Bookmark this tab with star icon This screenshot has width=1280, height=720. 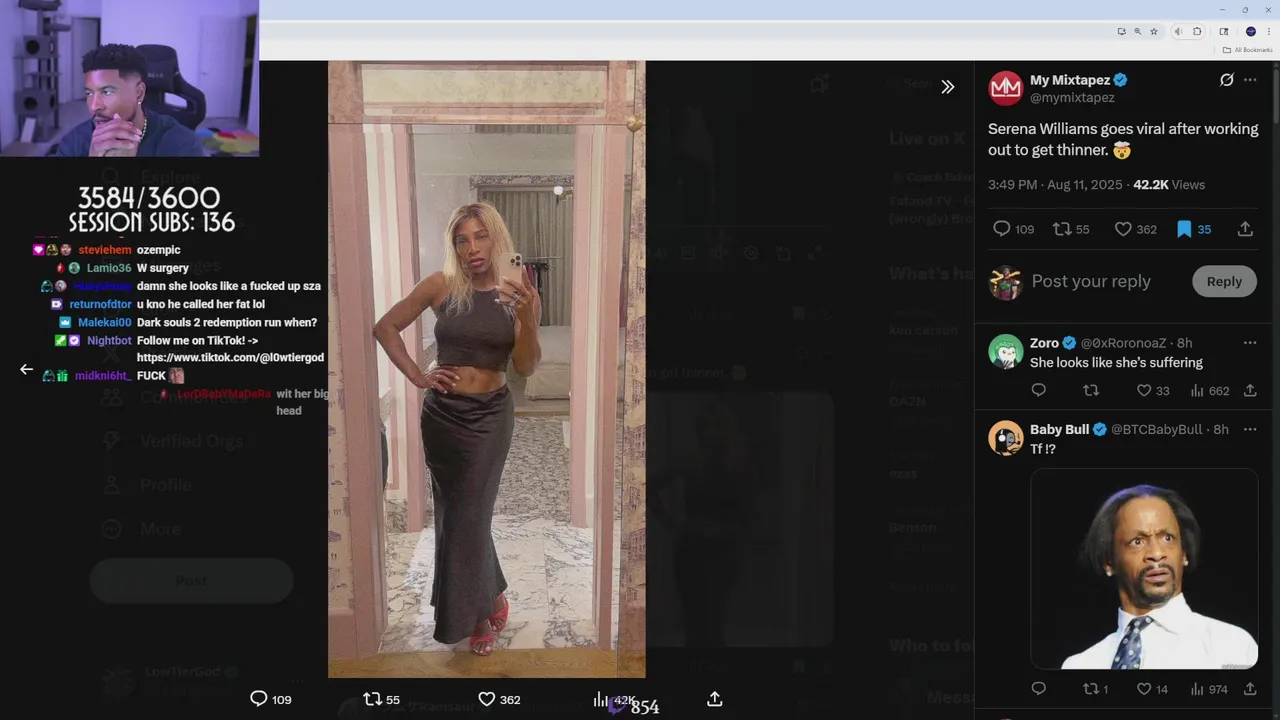(x=1153, y=32)
